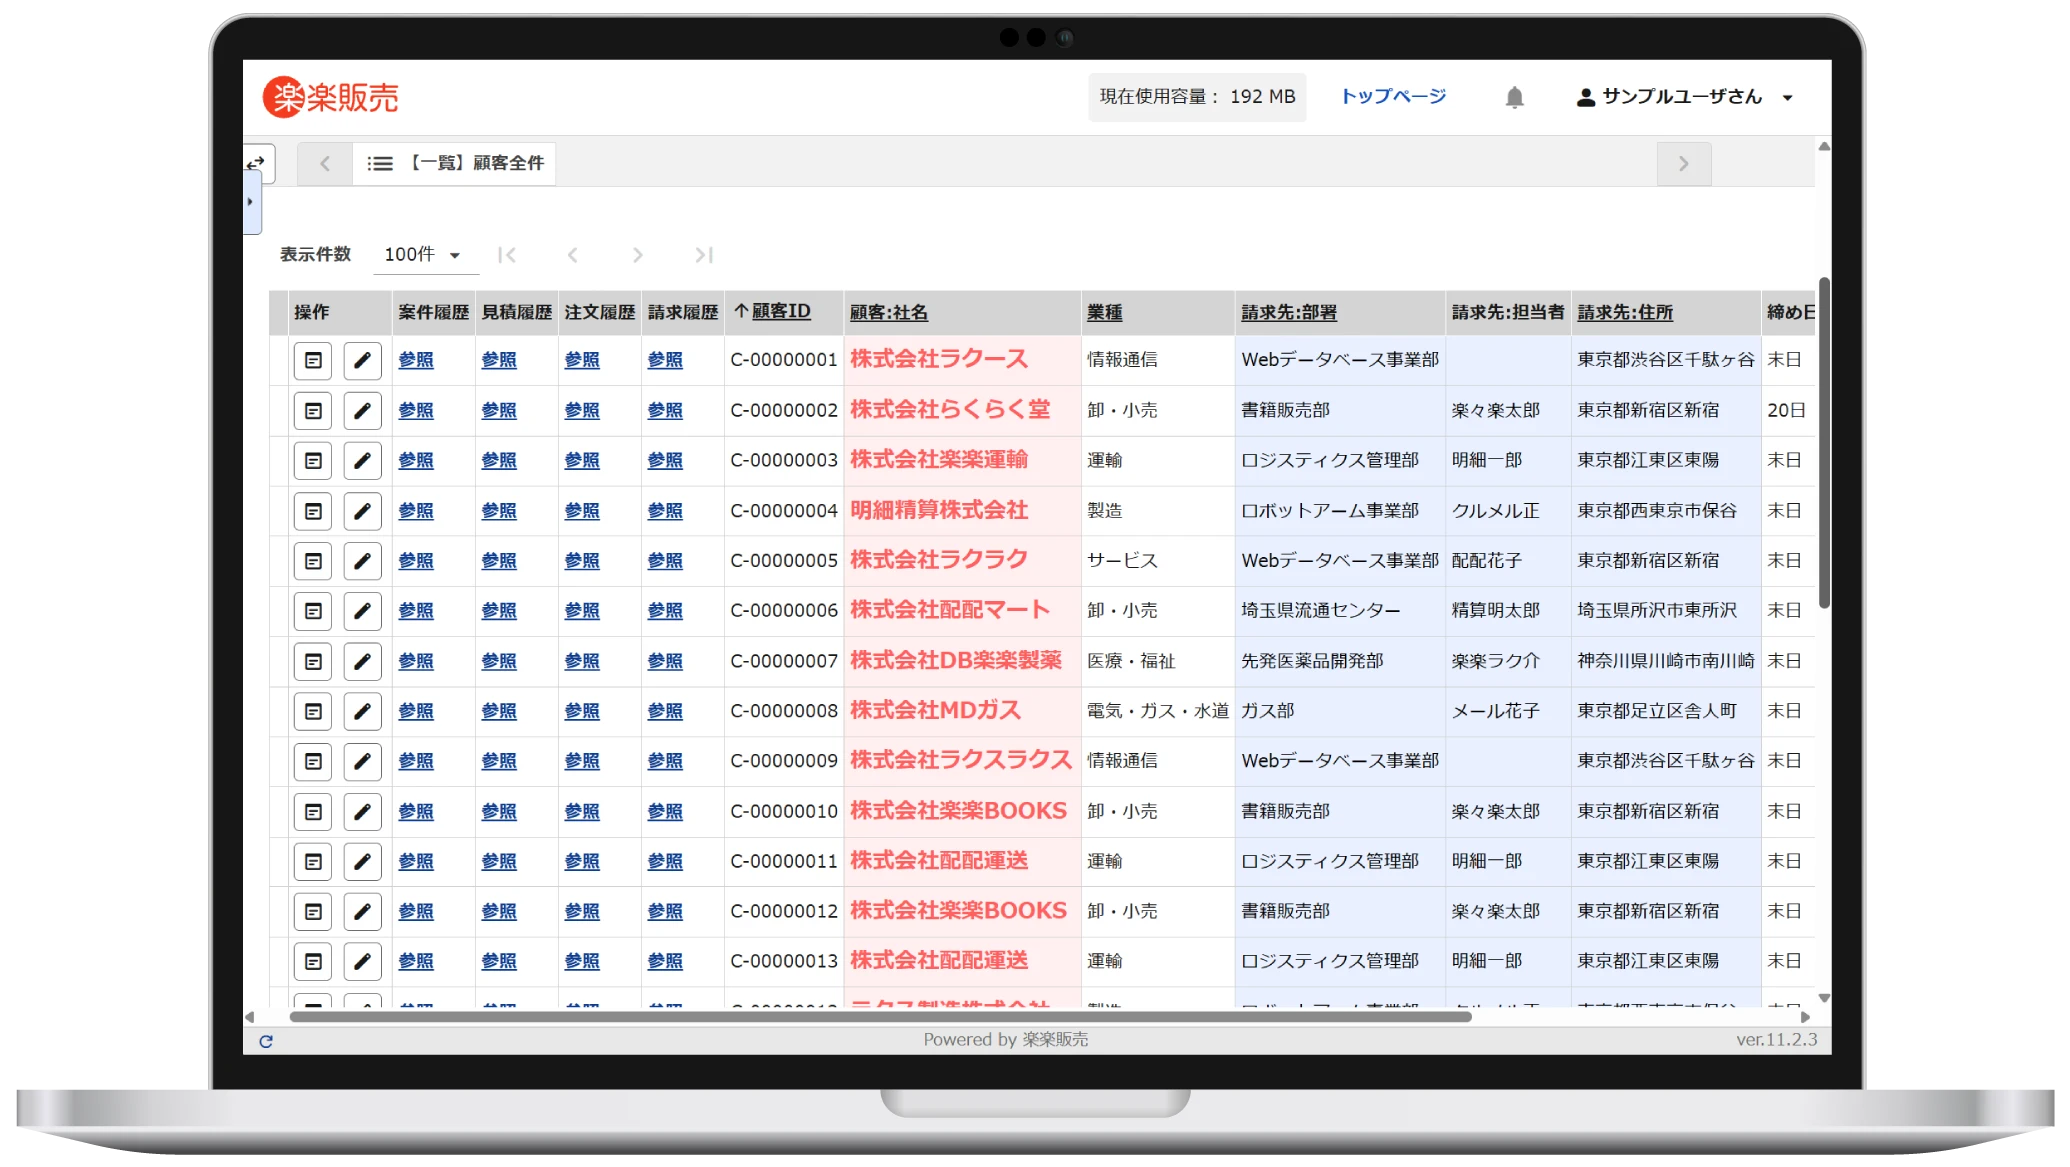Click pencil icon for C-00000008 row
This screenshot has height=1167, width=2070.
362,711
